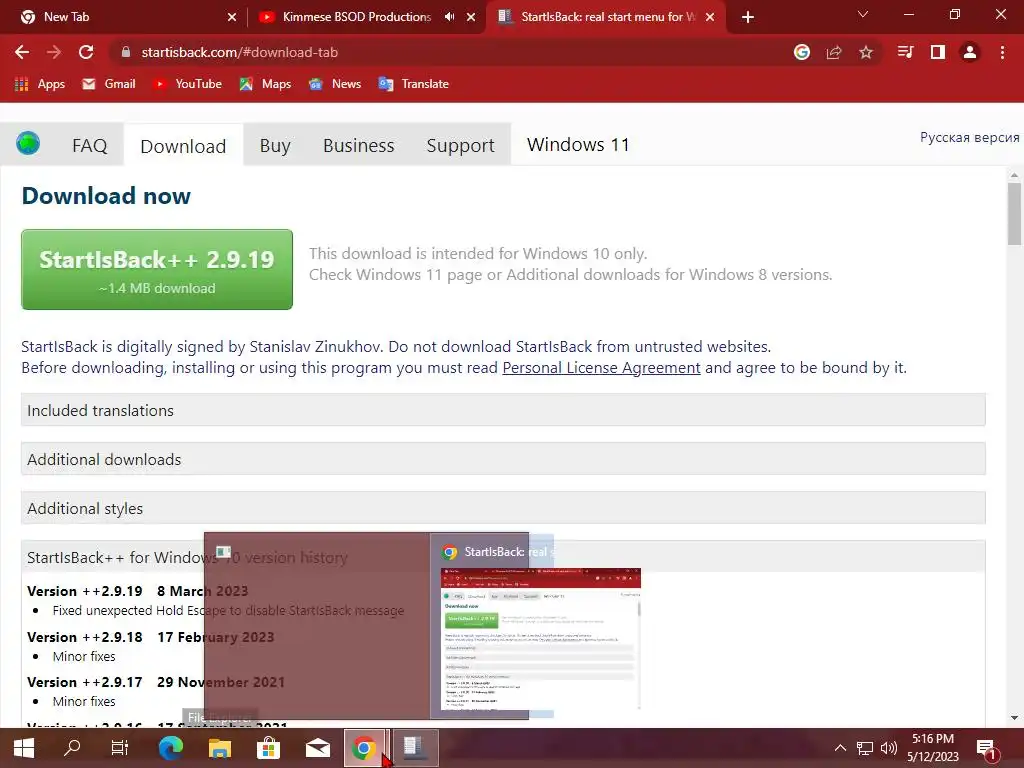Image resolution: width=1024 pixels, height=768 pixels.
Task: Open the StartIsBack program taskbar icon
Action: click(415, 748)
